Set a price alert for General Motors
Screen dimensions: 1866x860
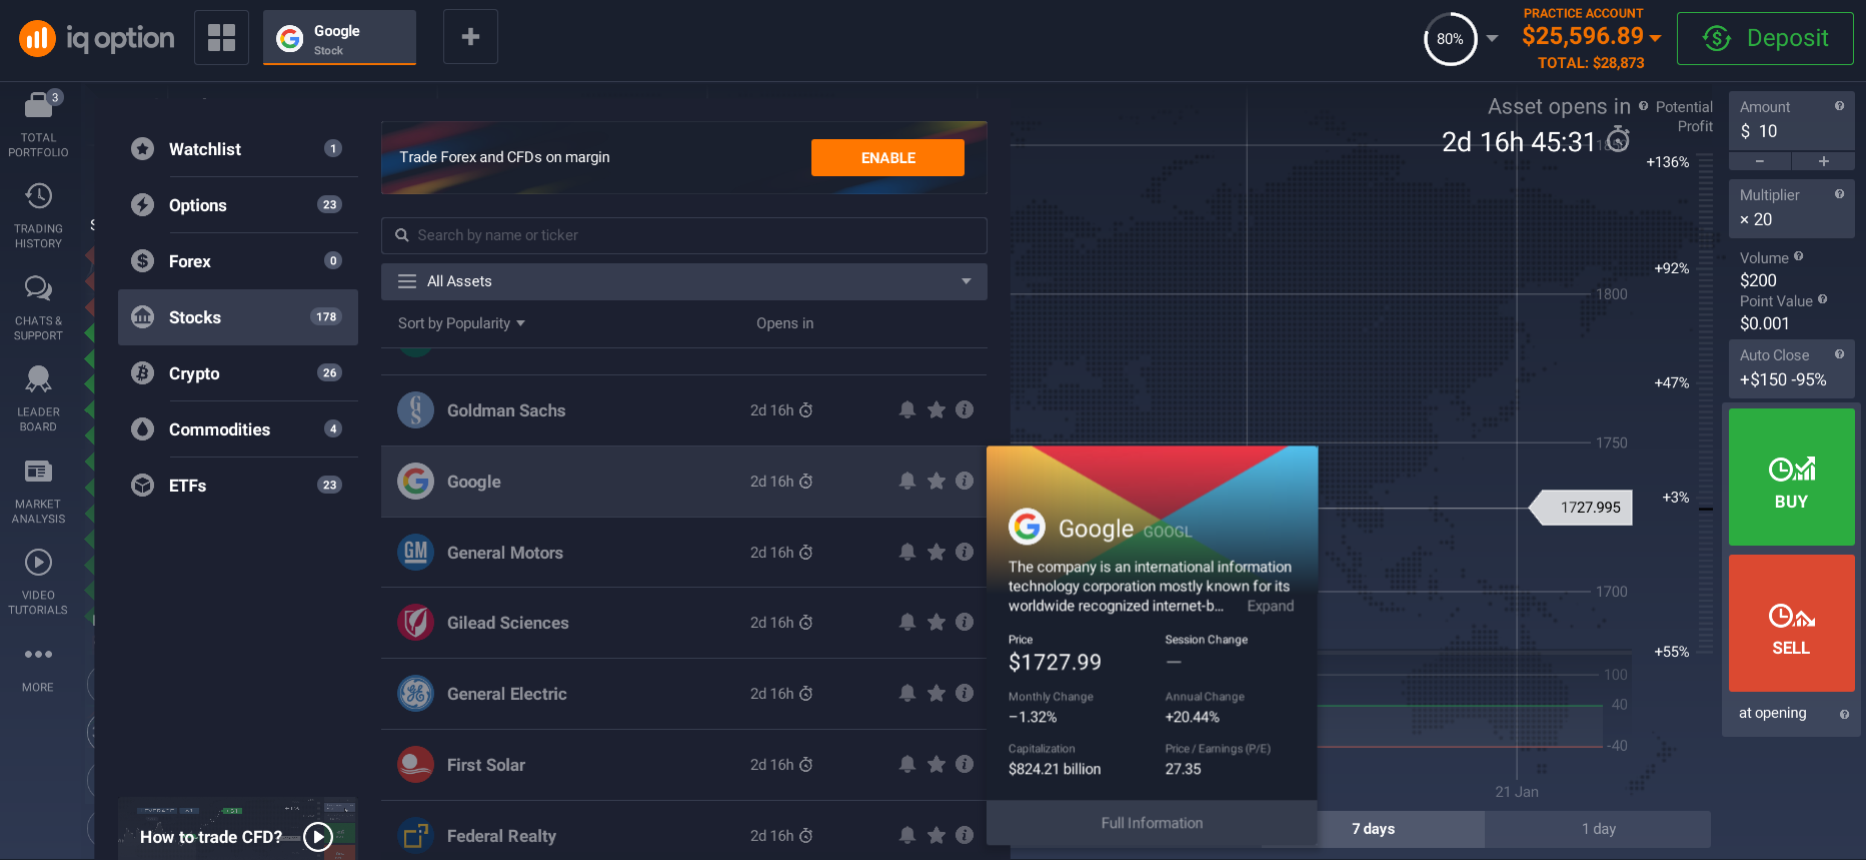pyautogui.click(x=907, y=552)
